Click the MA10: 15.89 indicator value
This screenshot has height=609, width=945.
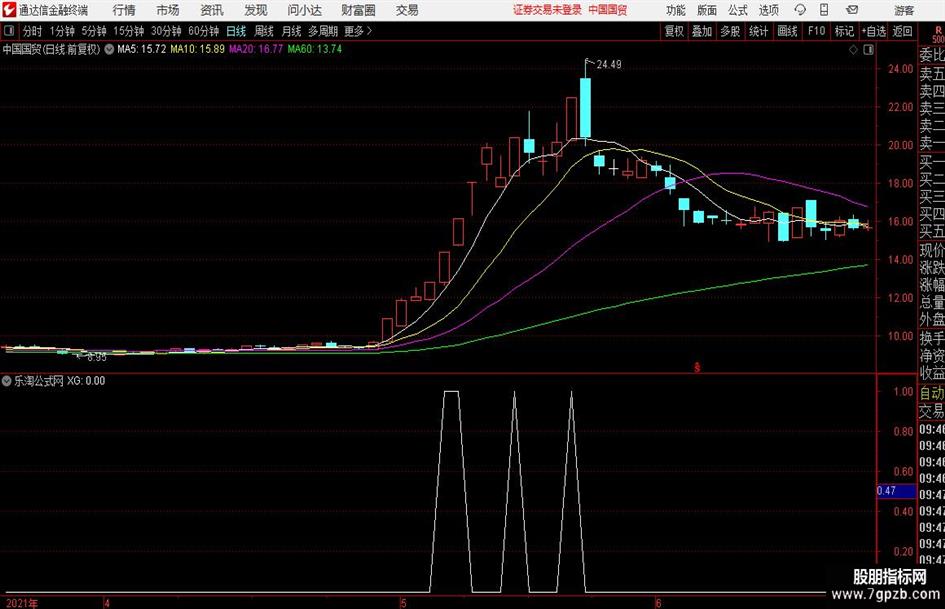pos(198,49)
